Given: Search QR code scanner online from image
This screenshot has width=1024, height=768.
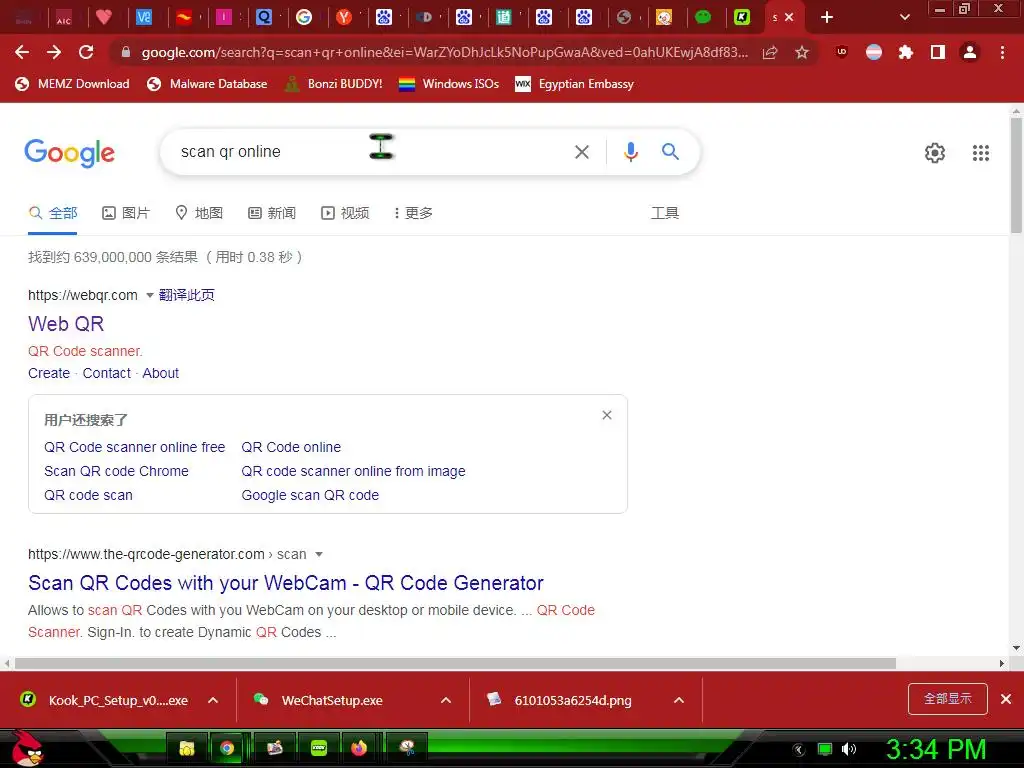Looking at the screenshot, I should (x=353, y=471).
